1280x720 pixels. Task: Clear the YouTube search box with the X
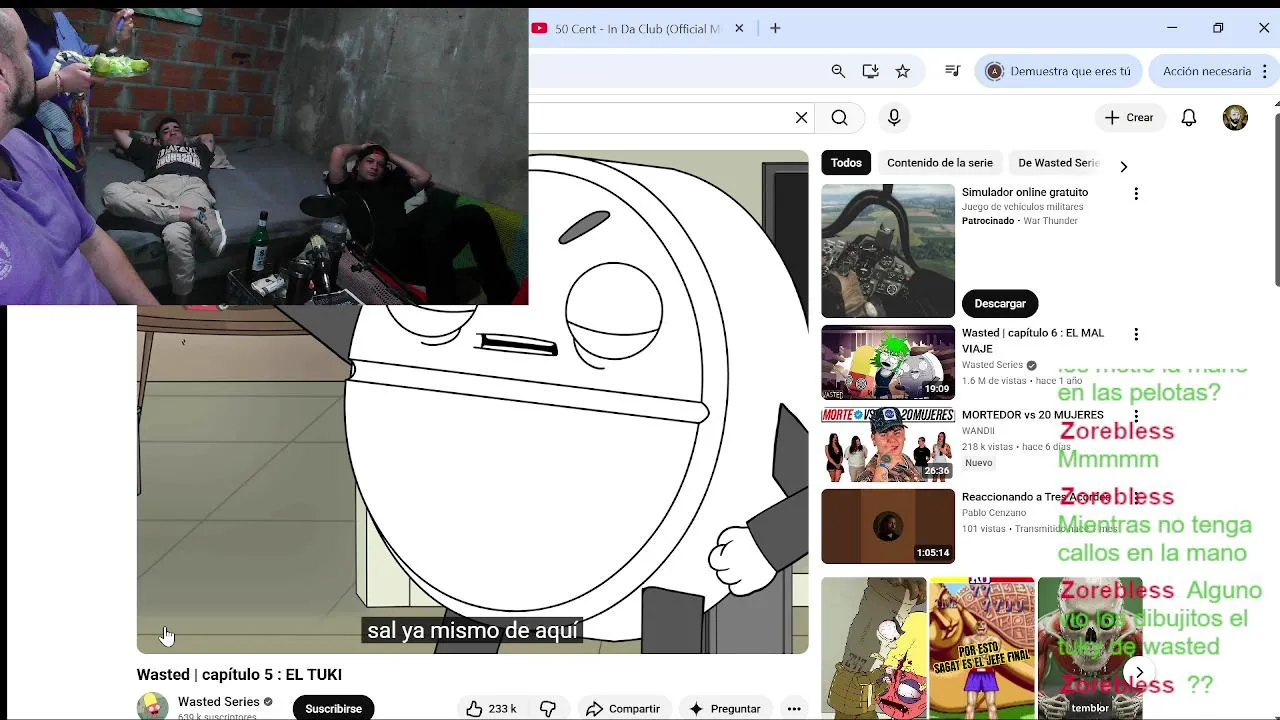click(x=801, y=118)
